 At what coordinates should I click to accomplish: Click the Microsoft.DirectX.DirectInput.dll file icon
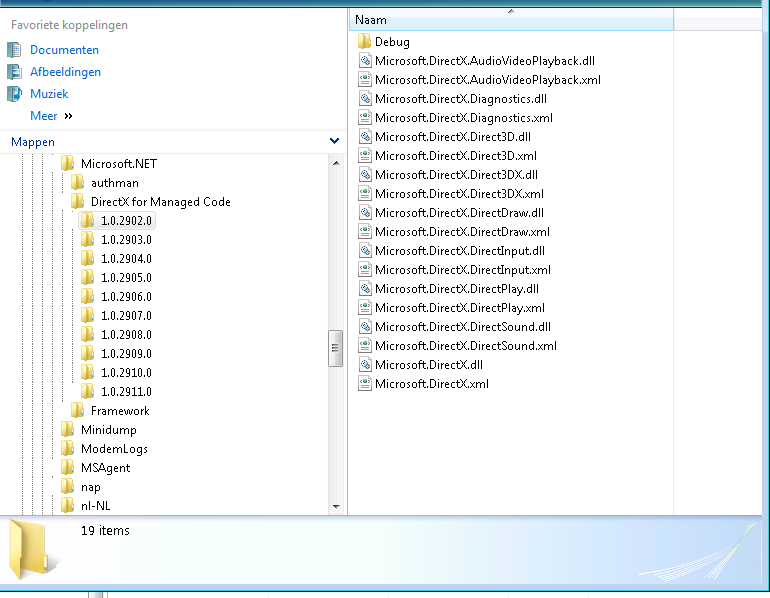pyautogui.click(x=364, y=251)
